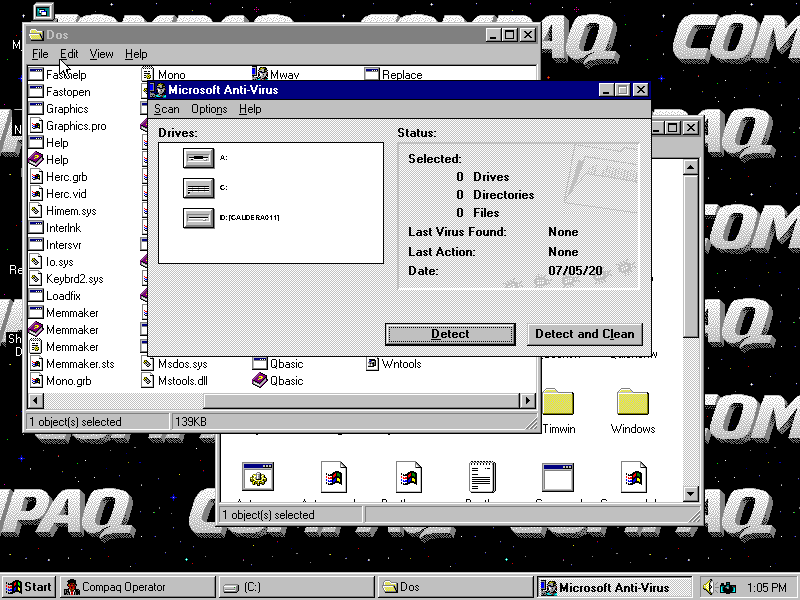Select the Graphics program icon
Viewport: 800px width, 600px height.
coord(36,109)
